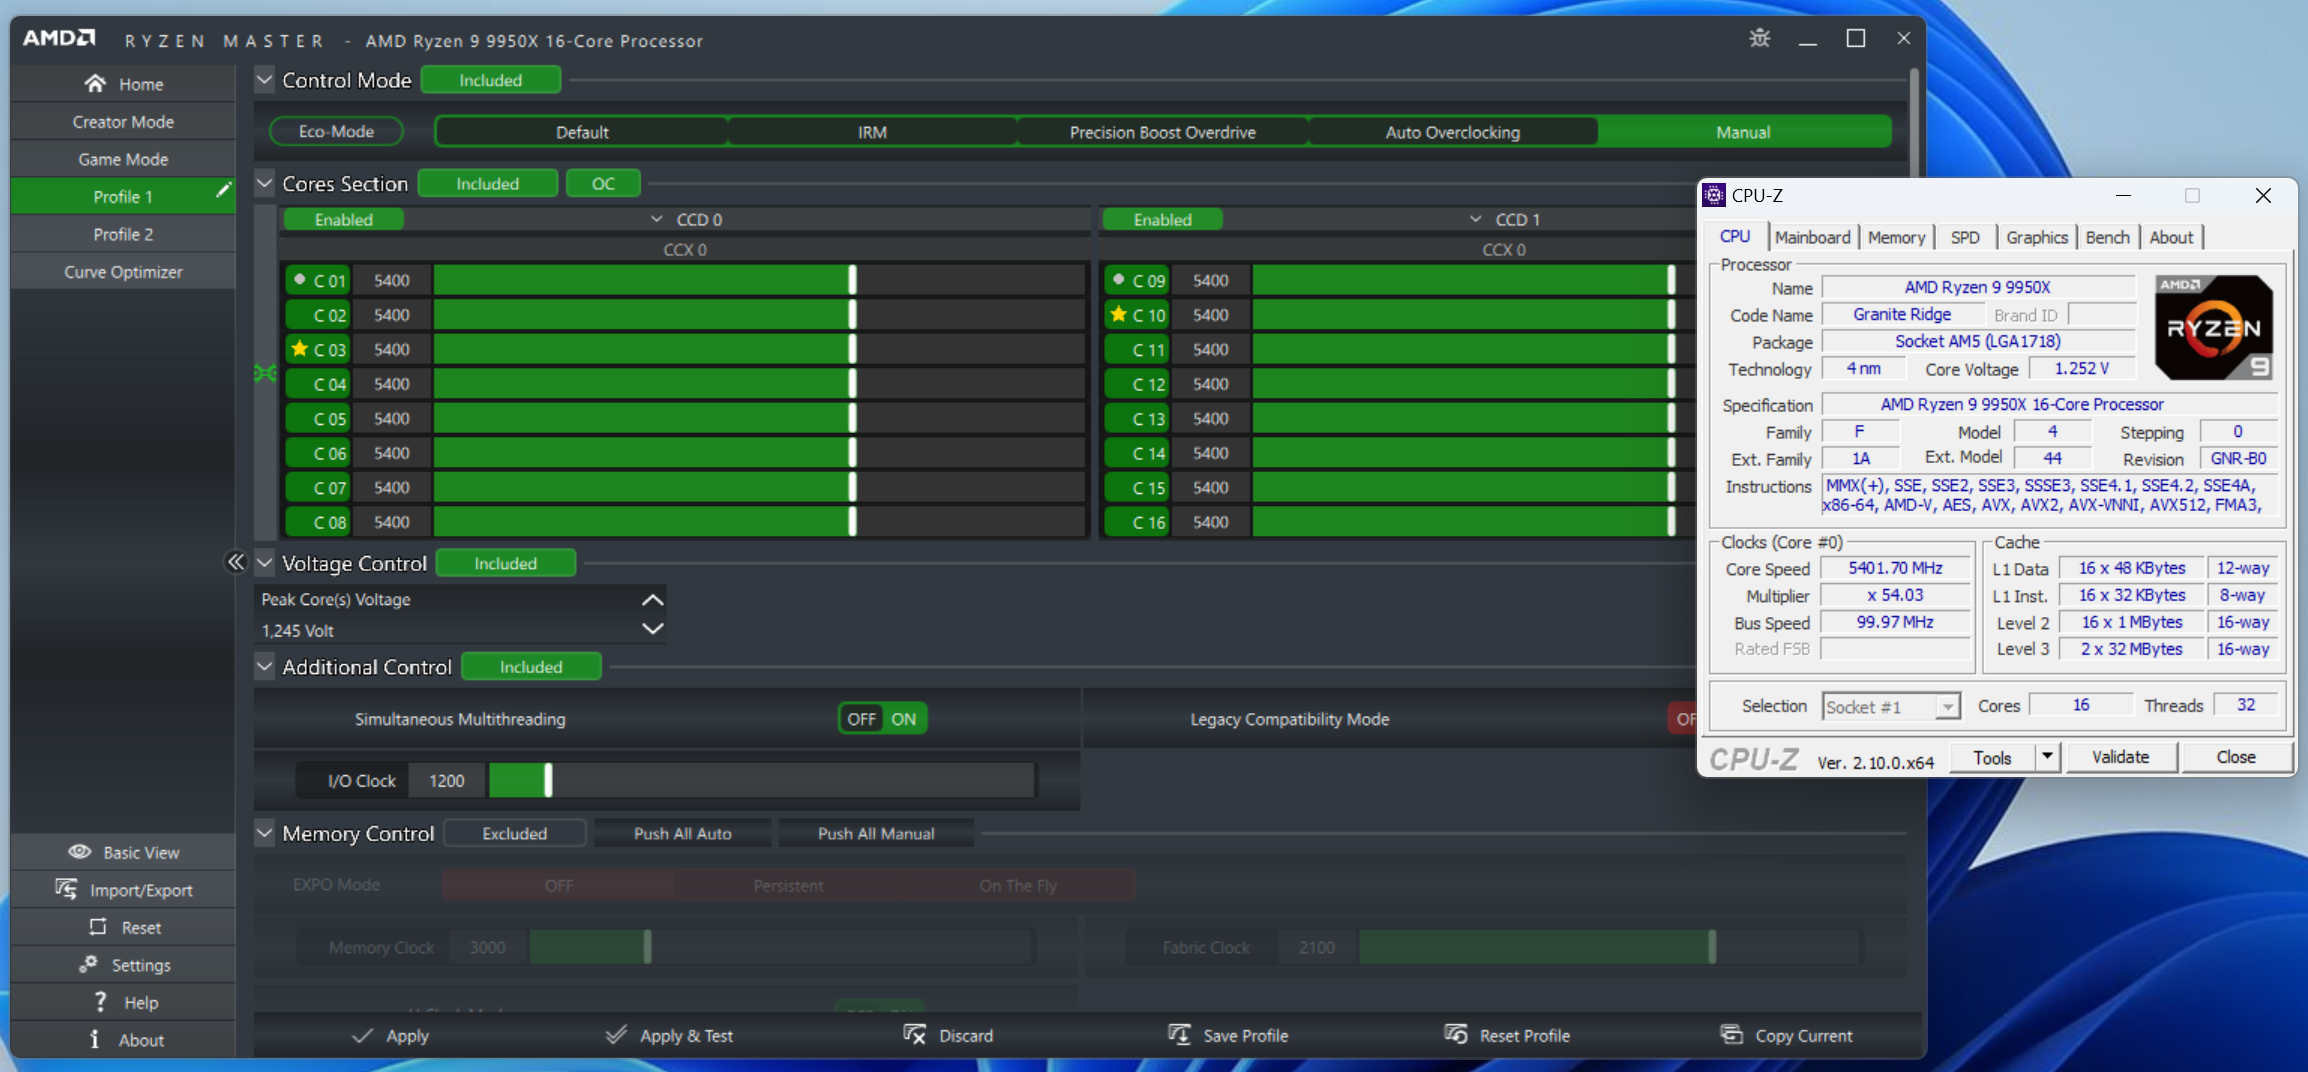This screenshot has width=2308, height=1072.
Task: Click the dot marker on core C 01
Action: pos(299,280)
